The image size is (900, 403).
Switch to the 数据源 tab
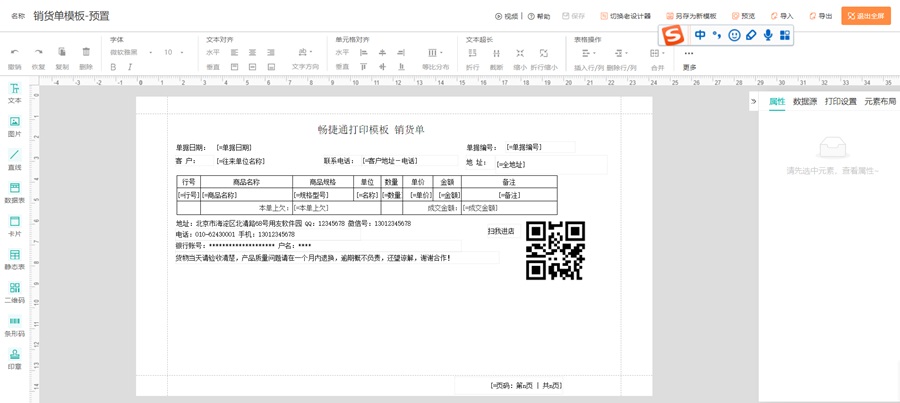[x=805, y=102]
